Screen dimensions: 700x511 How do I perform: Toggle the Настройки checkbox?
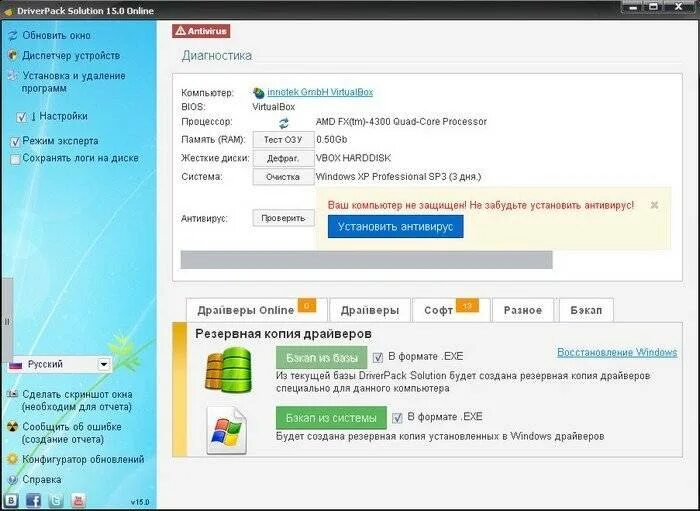[x=21, y=117]
